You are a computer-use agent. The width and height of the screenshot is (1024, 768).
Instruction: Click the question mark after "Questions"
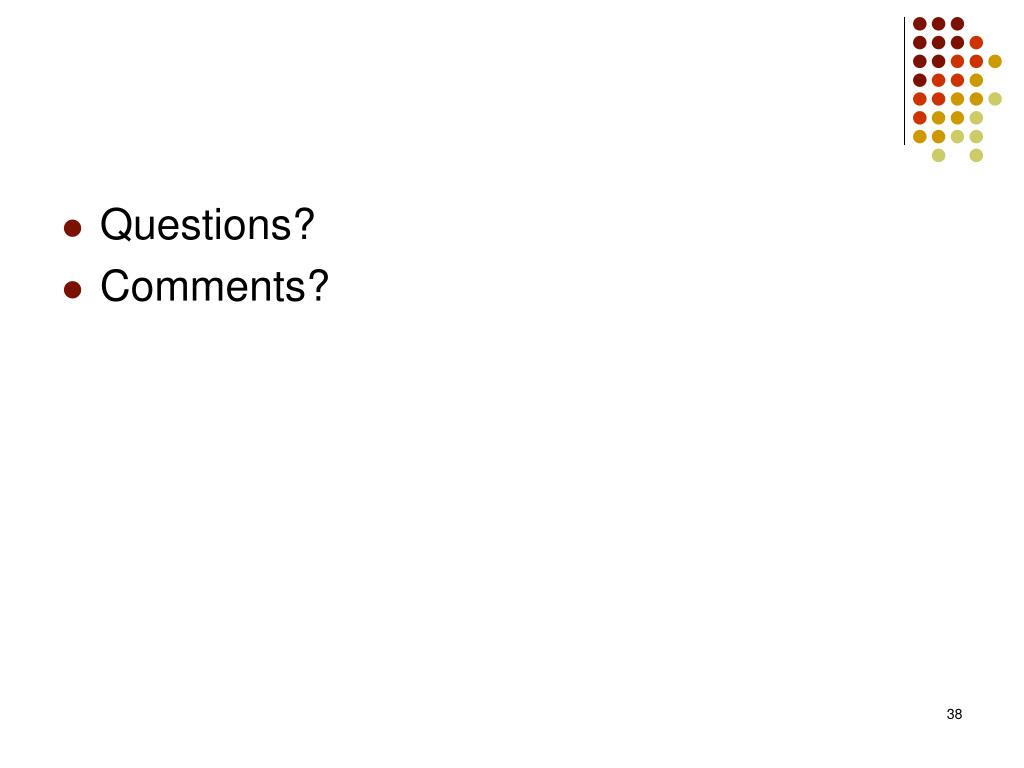pyautogui.click(x=304, y=224)
